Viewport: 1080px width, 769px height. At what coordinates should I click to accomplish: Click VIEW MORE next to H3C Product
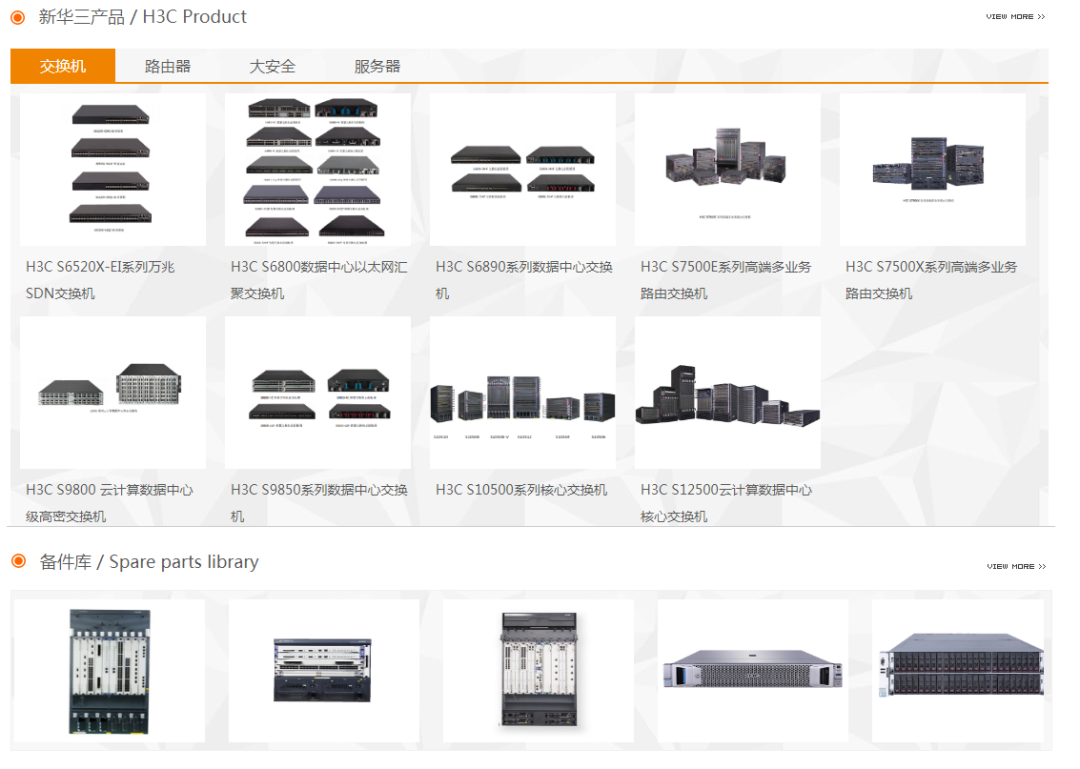(x=1015, y=17)
